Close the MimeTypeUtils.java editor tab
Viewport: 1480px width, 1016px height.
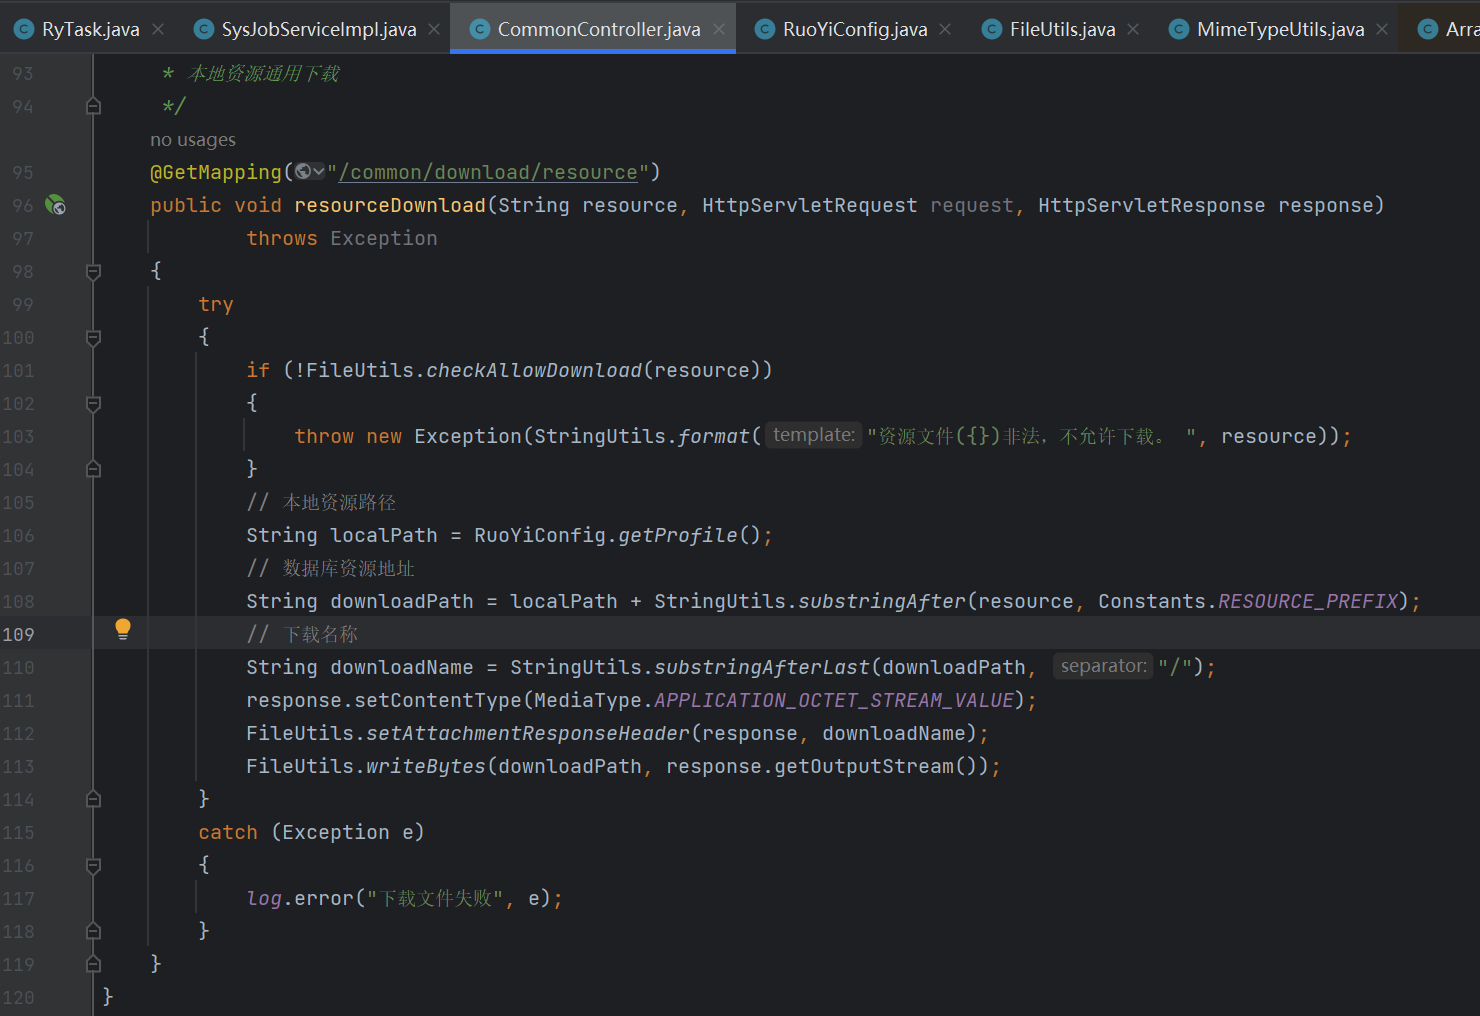[1382, 30]
